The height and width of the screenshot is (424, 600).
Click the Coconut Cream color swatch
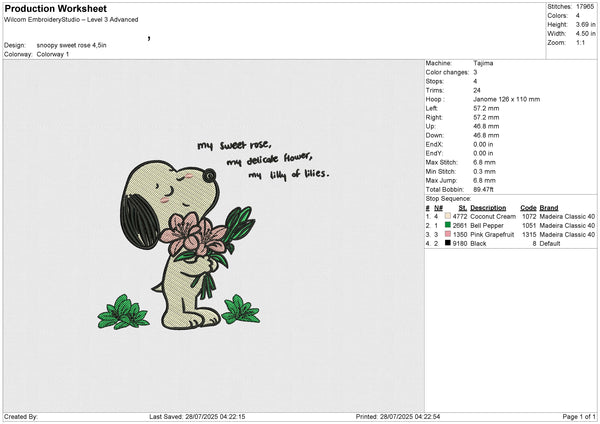[447, 216]
